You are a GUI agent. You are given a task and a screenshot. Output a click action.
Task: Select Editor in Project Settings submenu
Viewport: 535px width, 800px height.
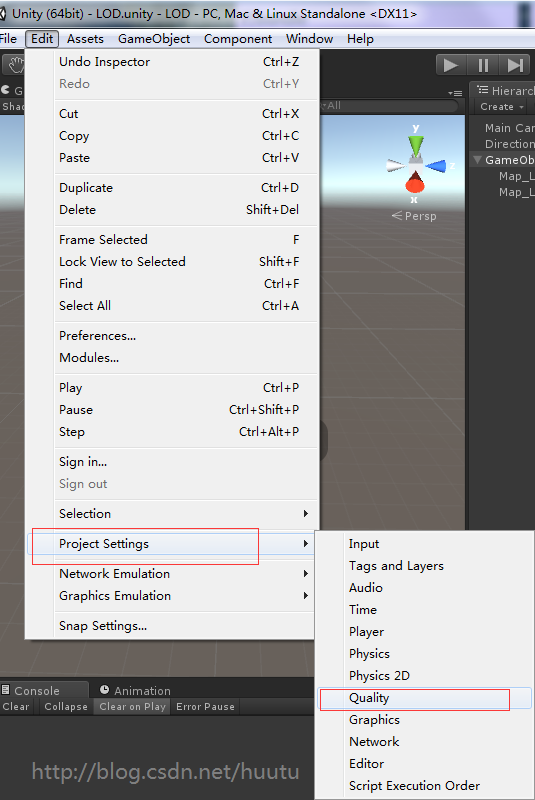click(x=425, y=763)
